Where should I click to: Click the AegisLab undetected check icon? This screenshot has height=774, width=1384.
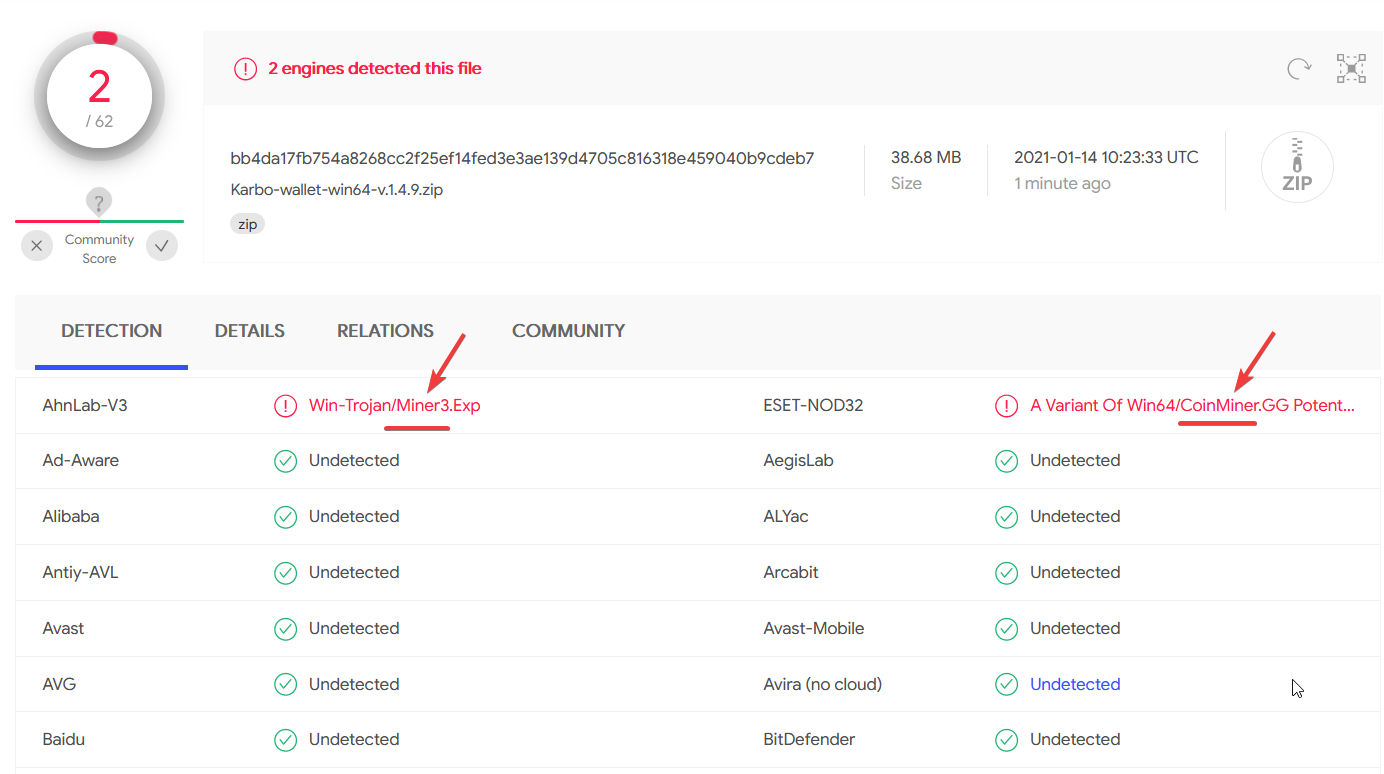tap(1006, 461)
